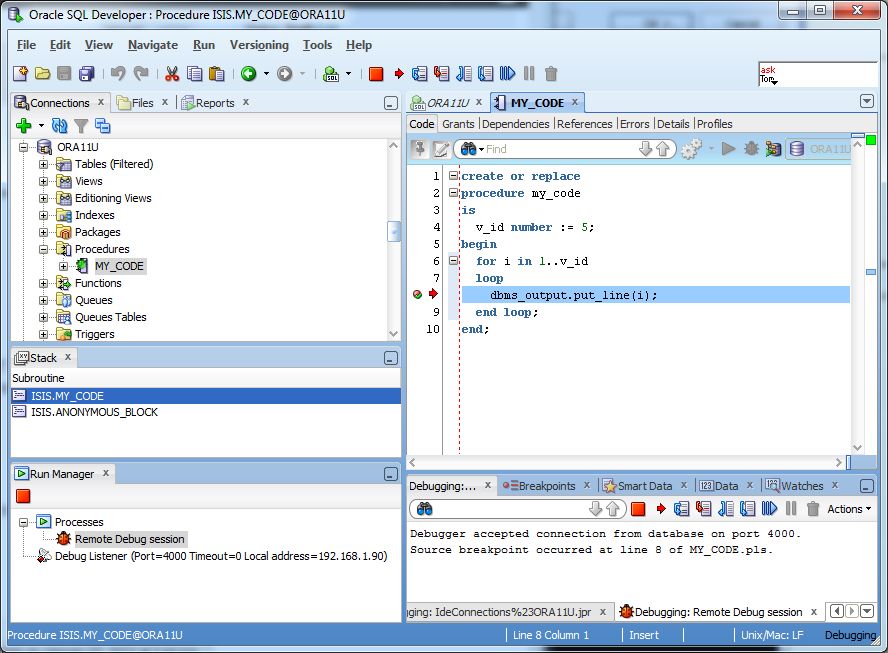Switch to the Reports tab
This screenshot has width=888, height=653.
tap(215, 103)
